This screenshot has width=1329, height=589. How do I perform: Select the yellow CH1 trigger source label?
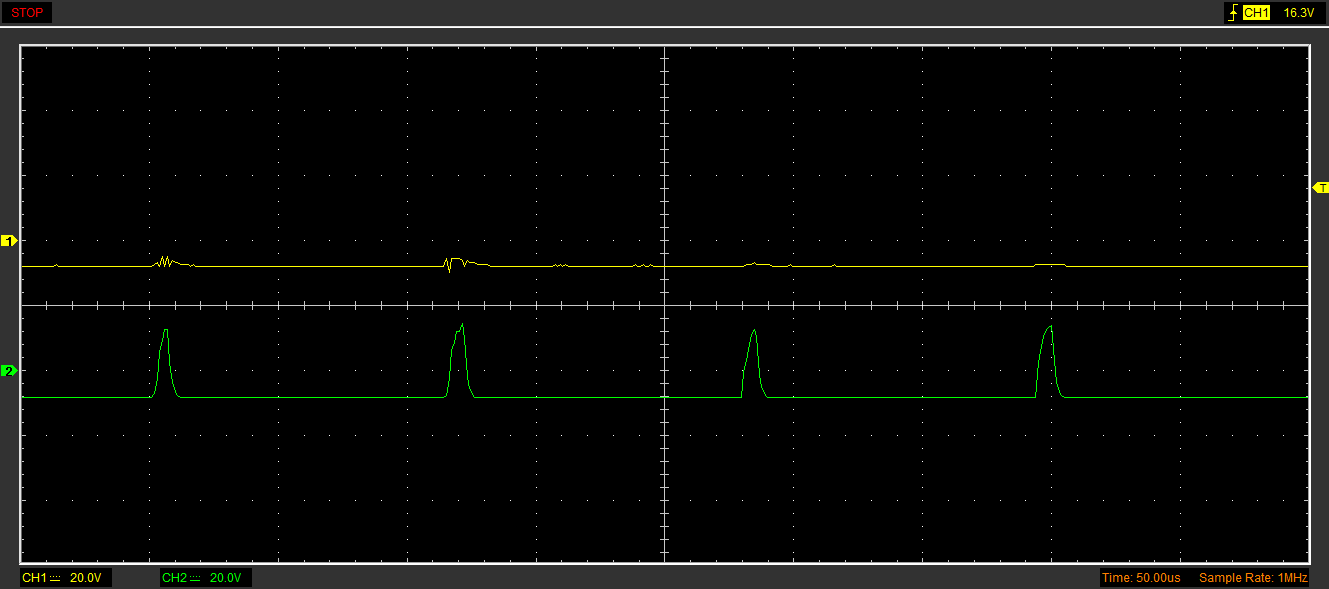pyautogui.click(x=1256, y=13)
